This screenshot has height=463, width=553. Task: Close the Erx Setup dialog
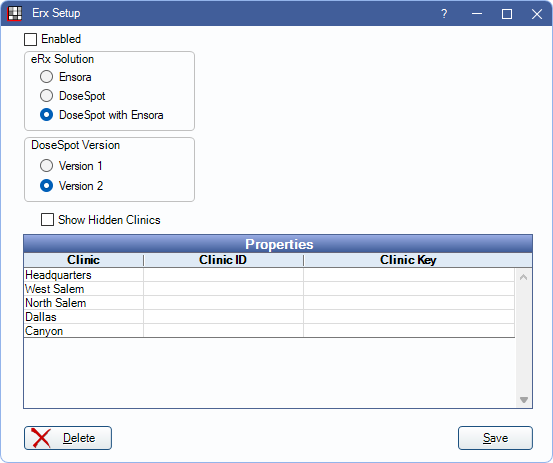point(537,14)
